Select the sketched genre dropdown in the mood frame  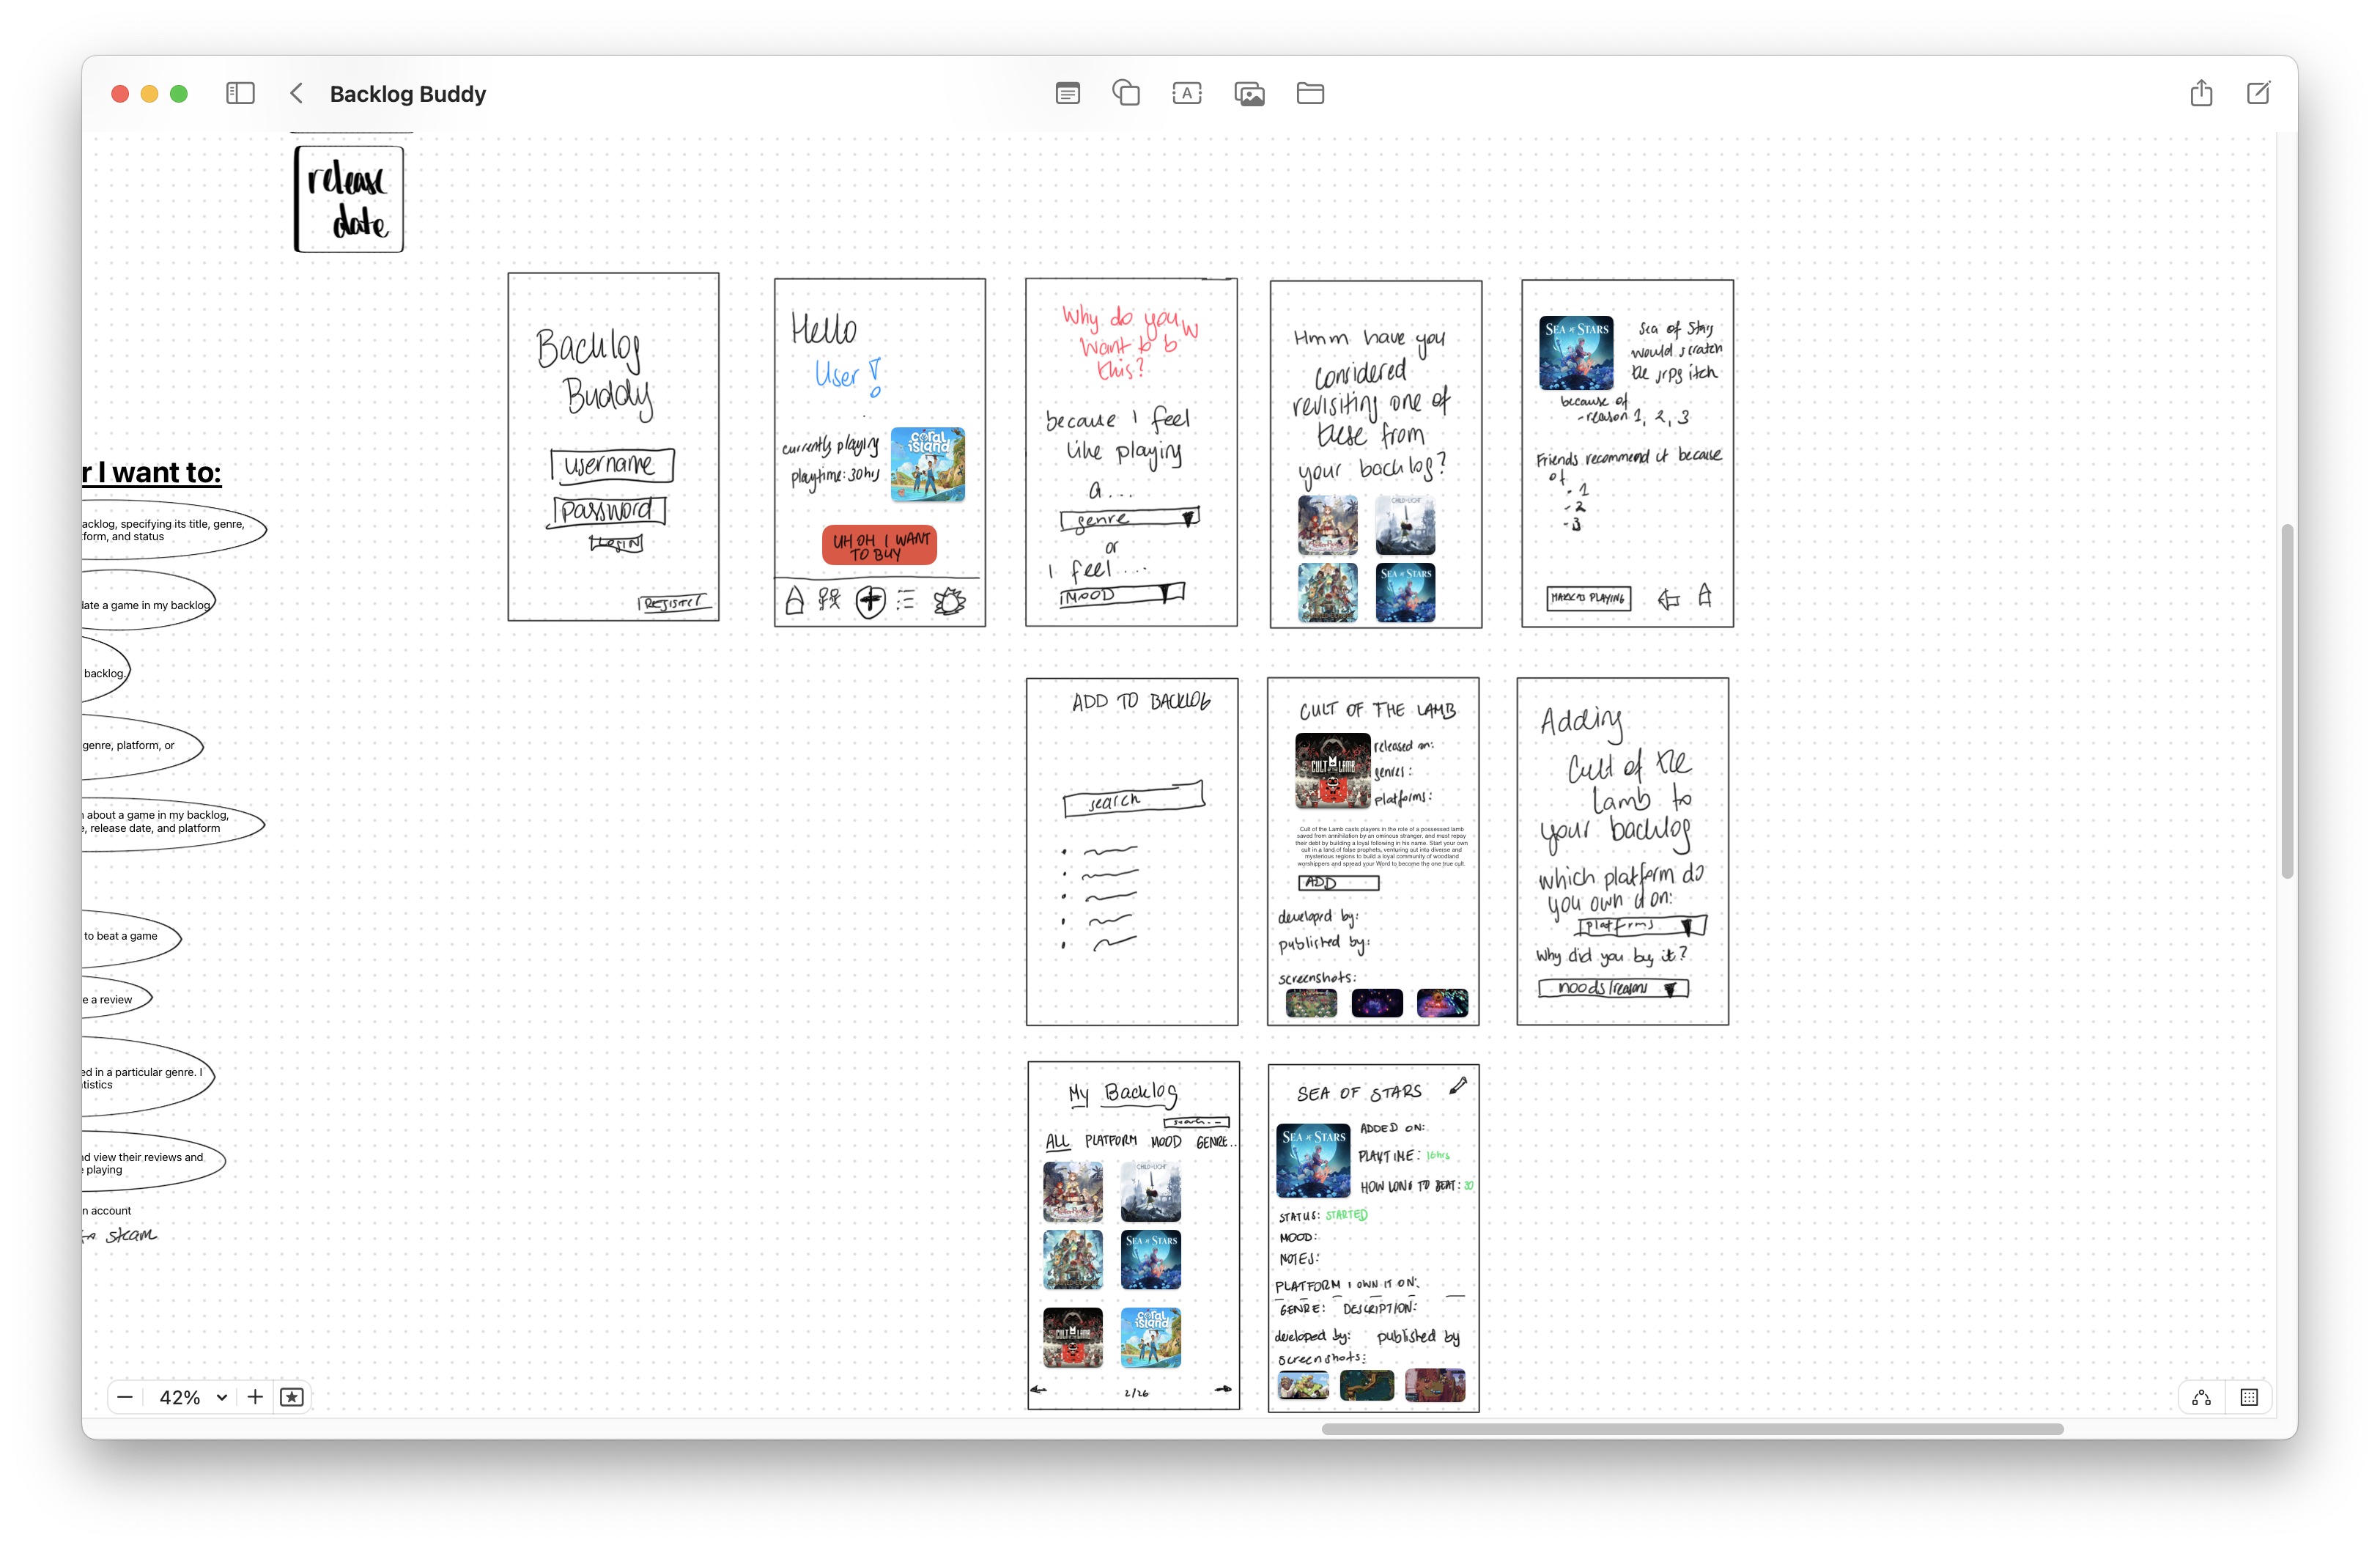click(x=1130, y=518)
